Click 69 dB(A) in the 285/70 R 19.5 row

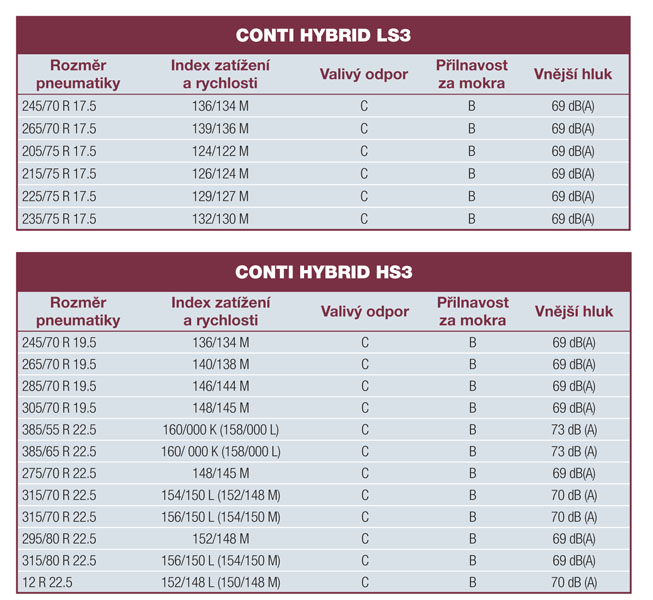(x=573, y=386)
